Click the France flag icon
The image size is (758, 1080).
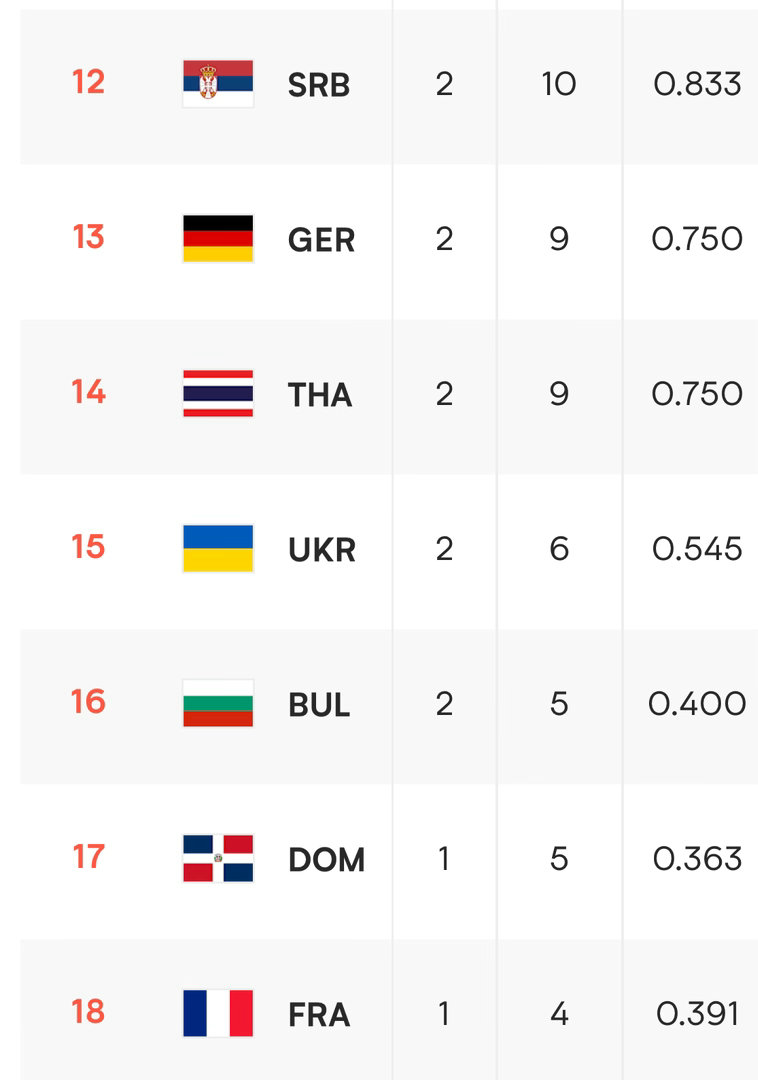218,1014
